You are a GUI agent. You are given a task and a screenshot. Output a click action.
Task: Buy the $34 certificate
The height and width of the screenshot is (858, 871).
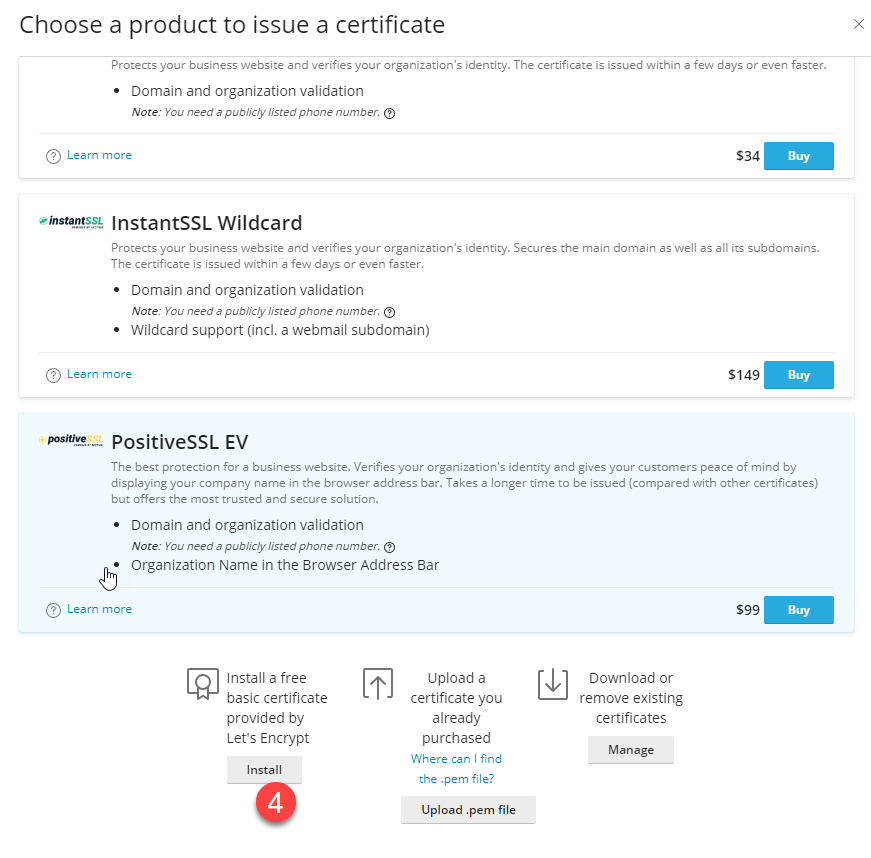point(798,156)
